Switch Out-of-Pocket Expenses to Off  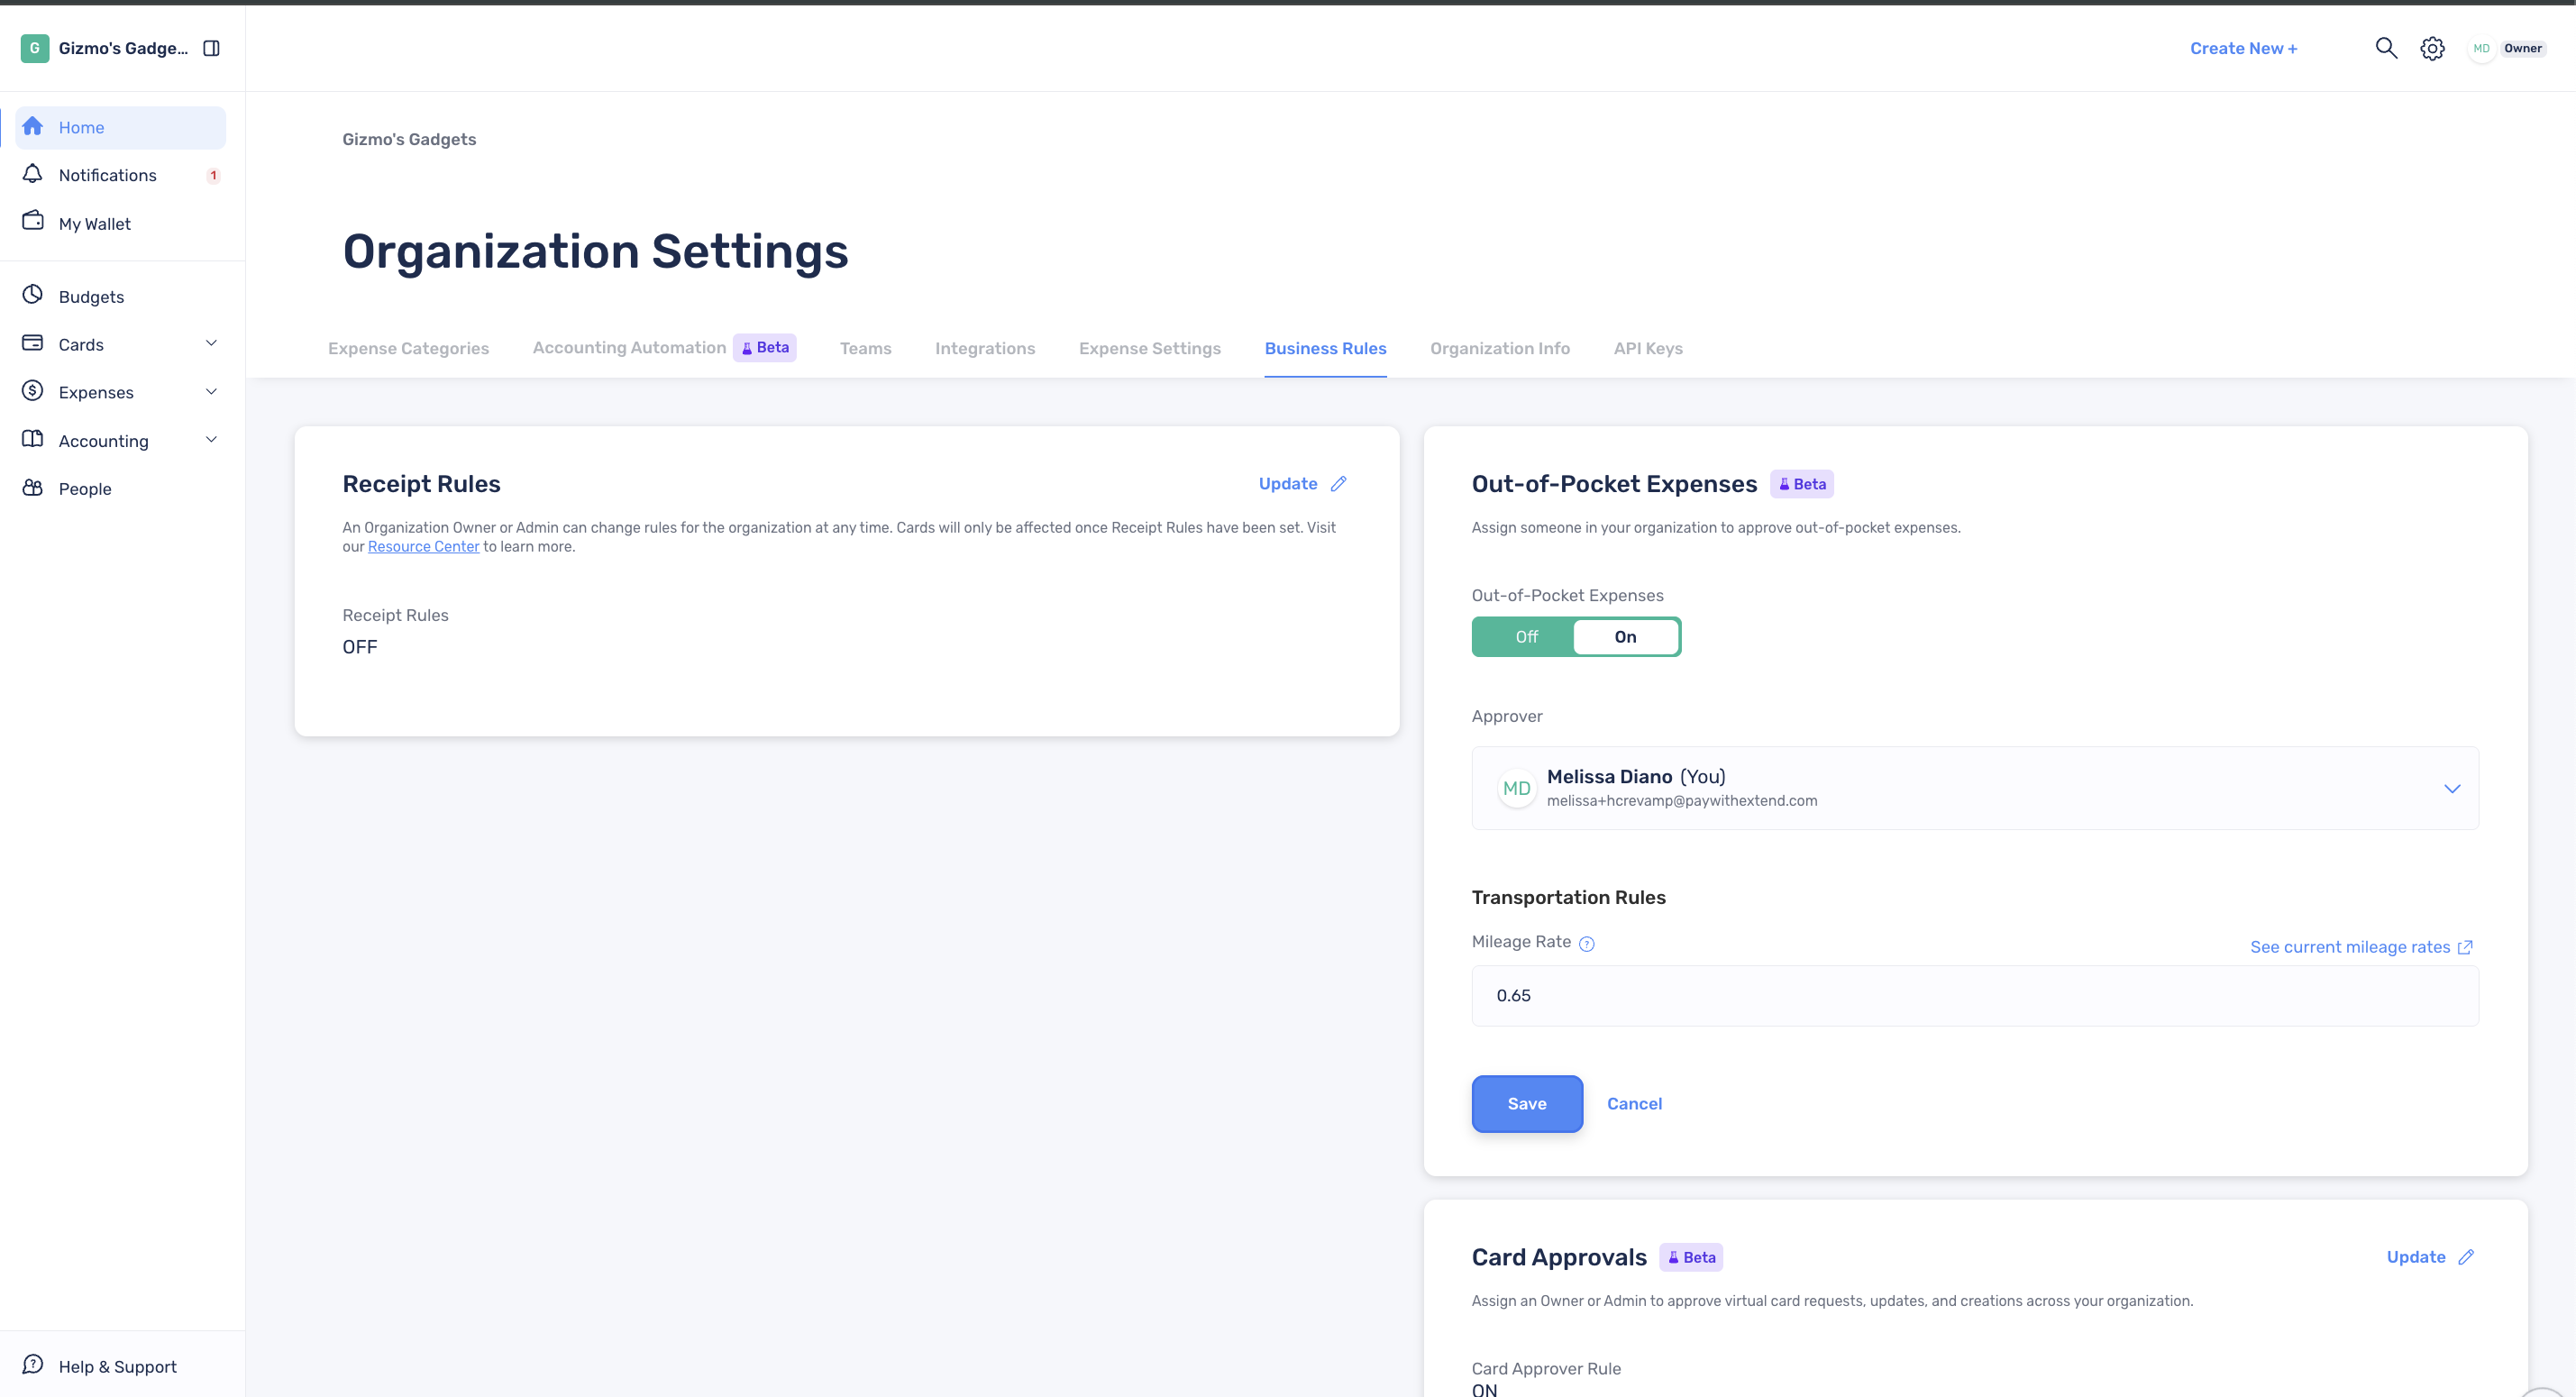coord(1526,637)
